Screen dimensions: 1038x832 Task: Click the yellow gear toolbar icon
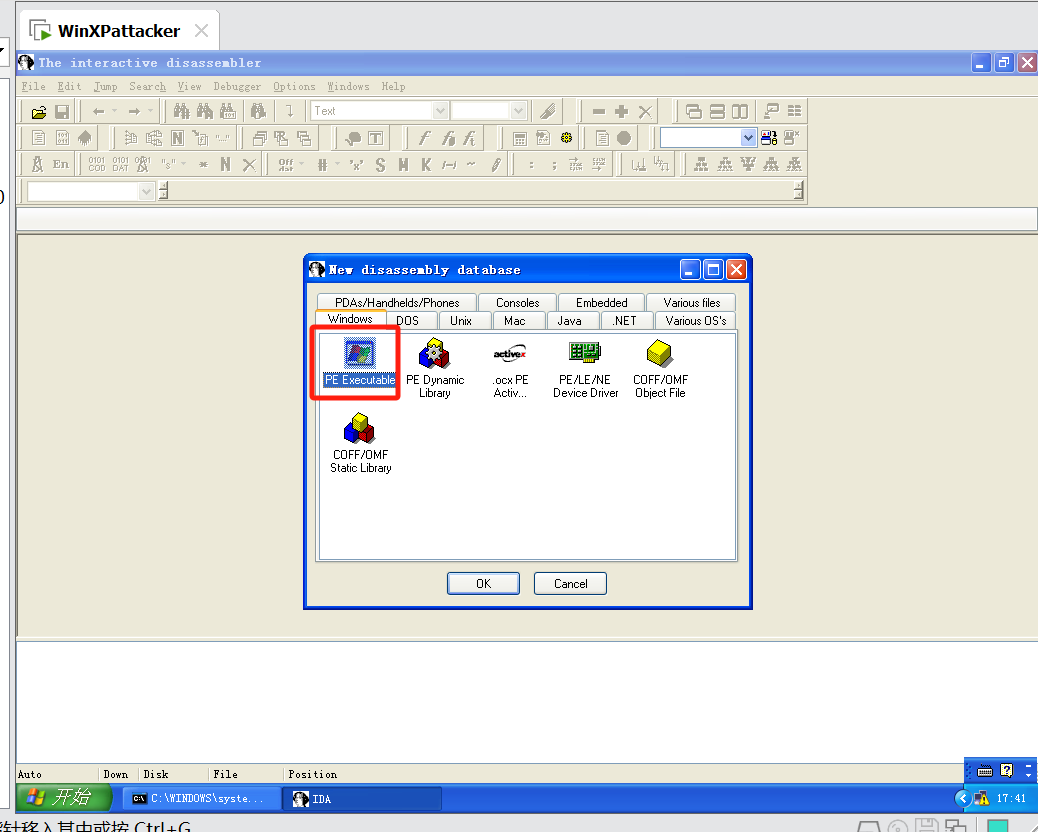(x=566, y=138)
